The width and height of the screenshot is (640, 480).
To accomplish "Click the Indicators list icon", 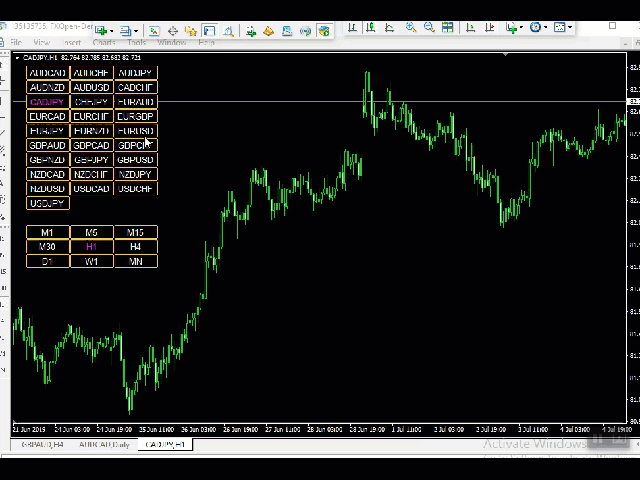I will coord(511,27).
